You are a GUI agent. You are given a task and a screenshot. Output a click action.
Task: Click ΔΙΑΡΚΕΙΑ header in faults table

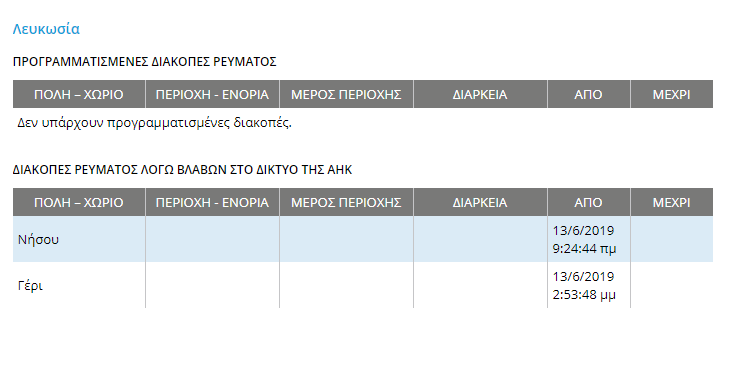(480, 203)
